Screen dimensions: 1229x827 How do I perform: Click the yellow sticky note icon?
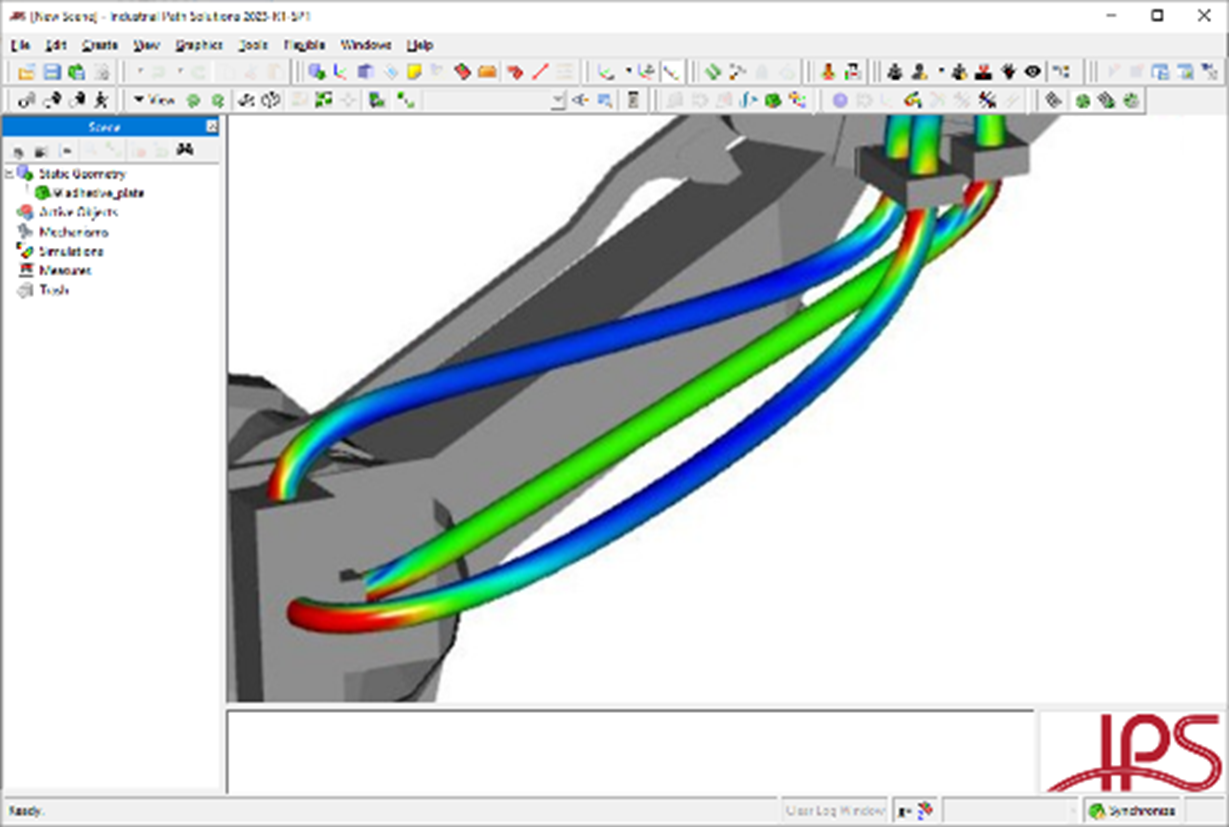414,71
